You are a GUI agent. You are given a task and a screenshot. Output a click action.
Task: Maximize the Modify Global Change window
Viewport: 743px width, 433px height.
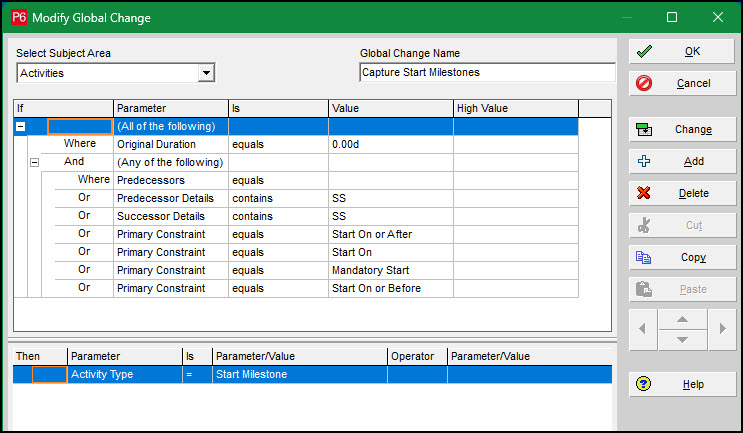(x=671, y=18)
